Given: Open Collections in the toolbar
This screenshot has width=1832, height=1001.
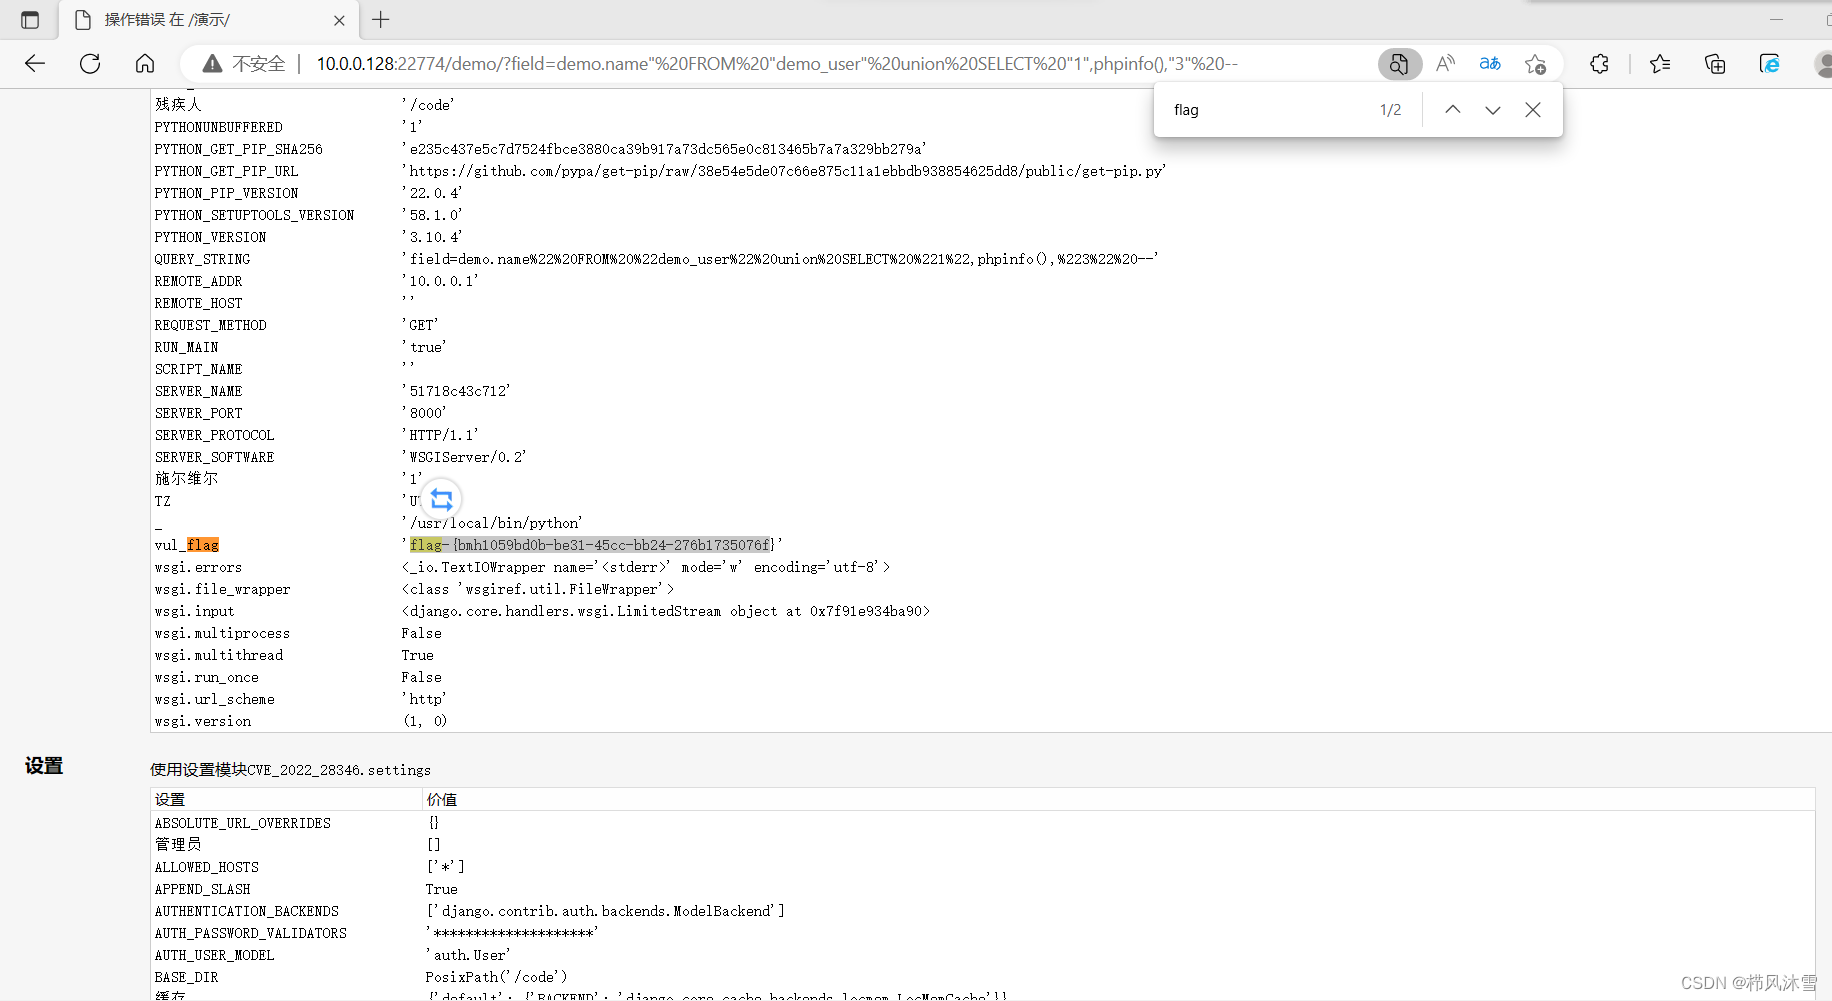Looking at the screenshot, I should (1714, 63).
